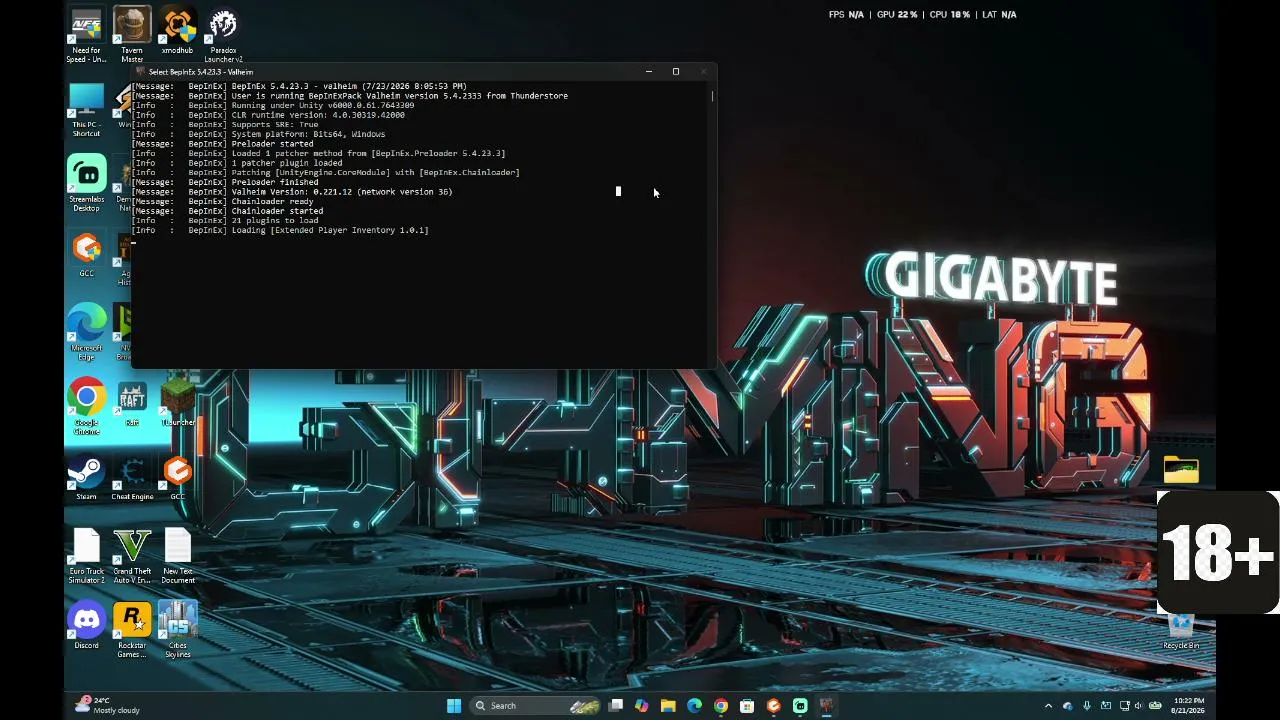Click the "Preloader started" console line

pos(222,144)
